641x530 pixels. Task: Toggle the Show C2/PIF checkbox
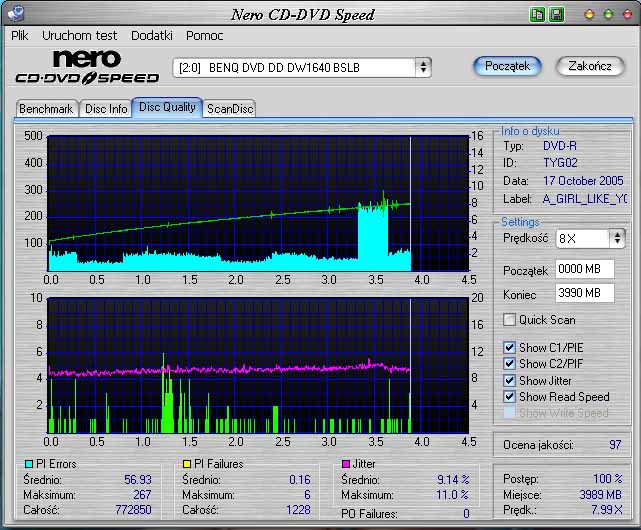[509, 364]
